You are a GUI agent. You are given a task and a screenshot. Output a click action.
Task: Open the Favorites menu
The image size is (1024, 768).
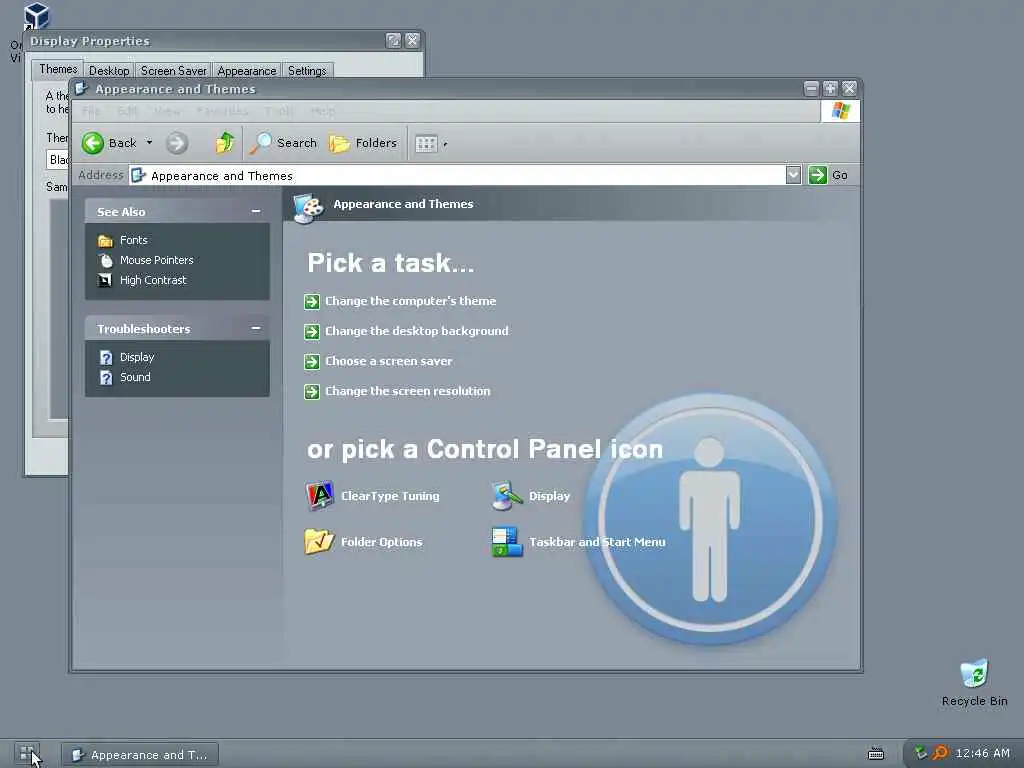pyautogui.click(x=222, y=111)
